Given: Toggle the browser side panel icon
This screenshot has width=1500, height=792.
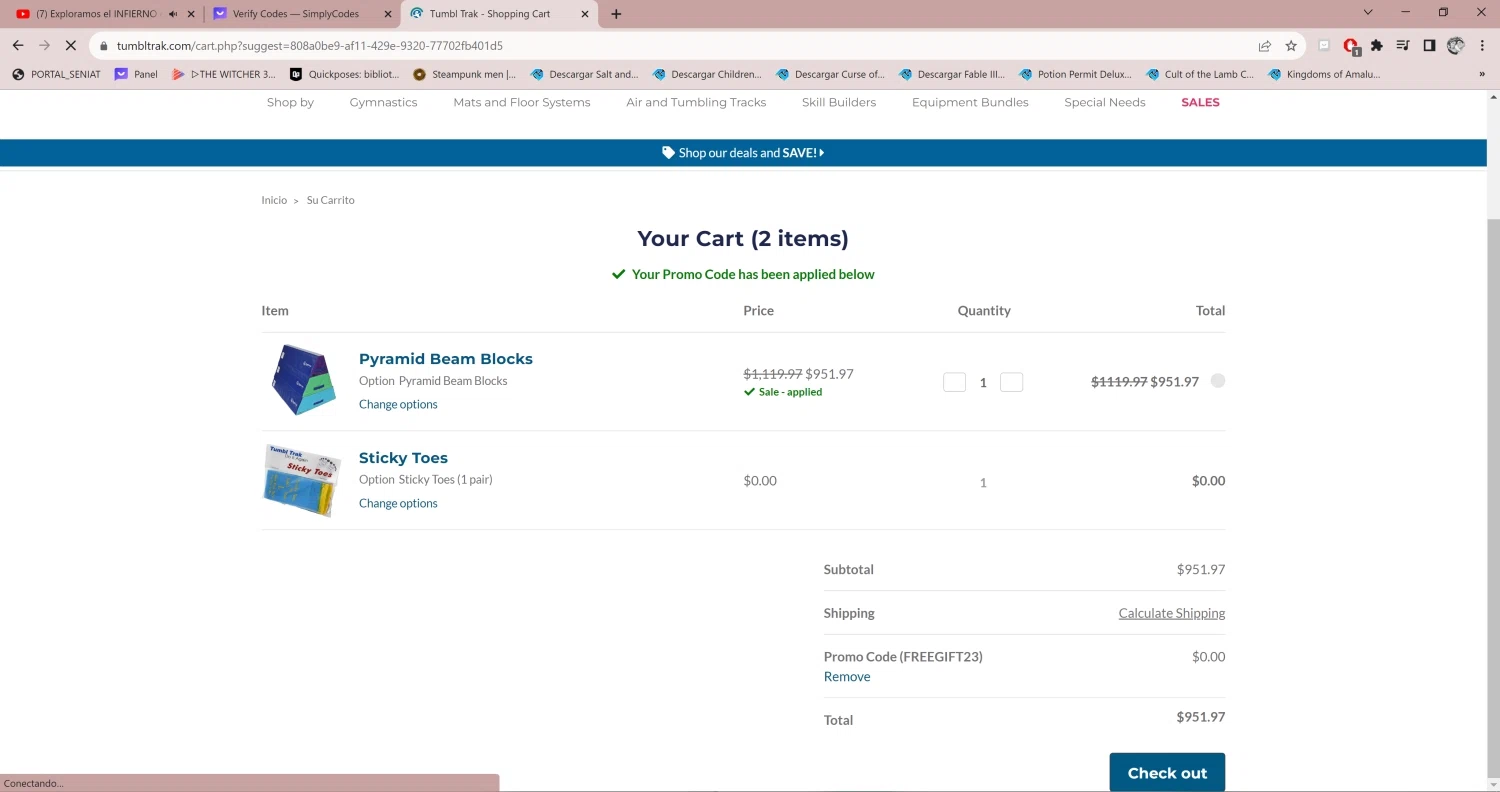Looking at the screenshot, I should tap(1429, 45).
